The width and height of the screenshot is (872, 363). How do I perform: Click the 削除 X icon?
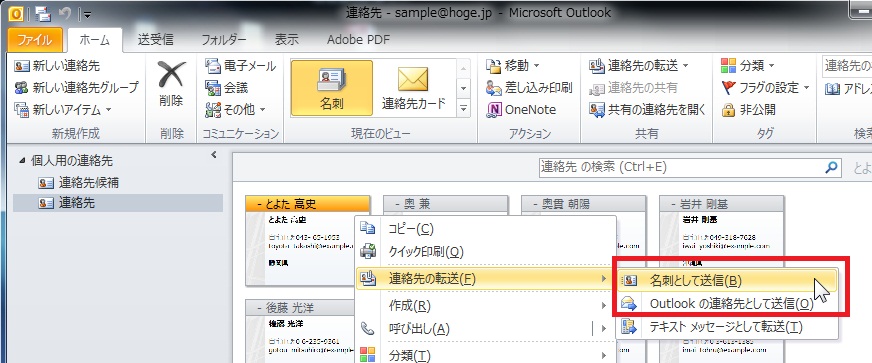[171, 75]
